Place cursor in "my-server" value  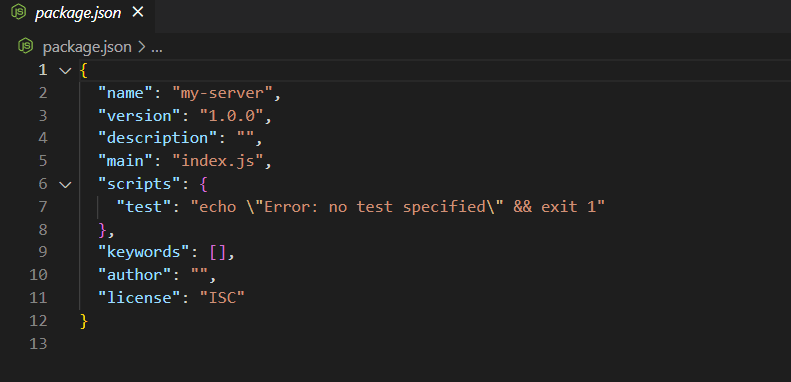tap(222, 93)
